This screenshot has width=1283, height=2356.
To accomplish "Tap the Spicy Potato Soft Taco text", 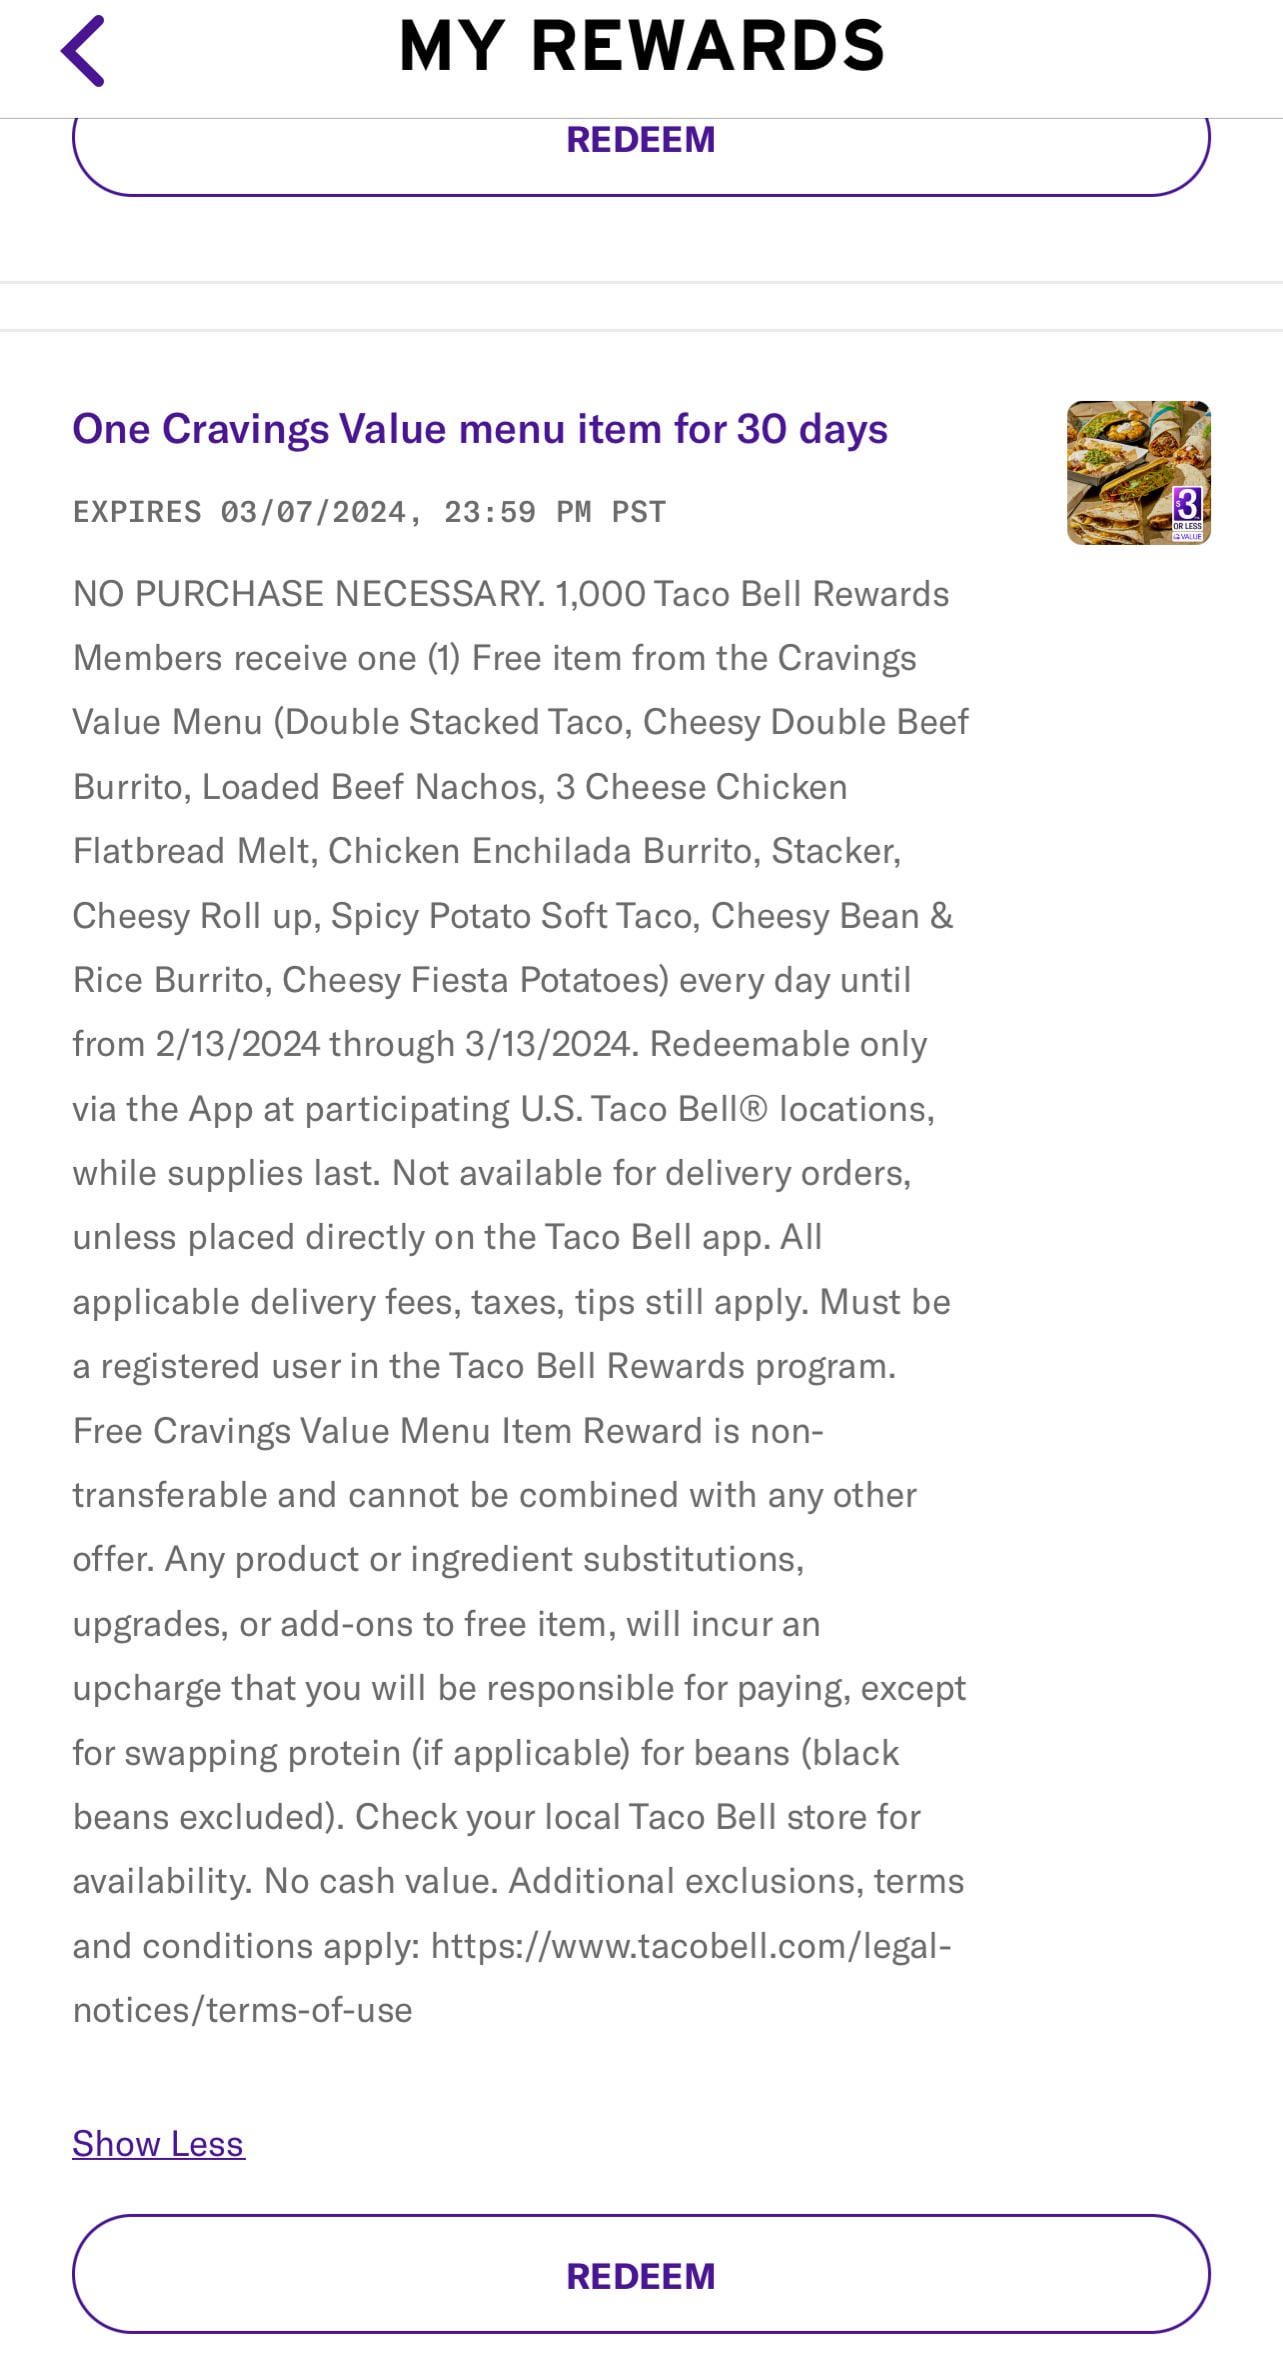I will tap(514, 916).
